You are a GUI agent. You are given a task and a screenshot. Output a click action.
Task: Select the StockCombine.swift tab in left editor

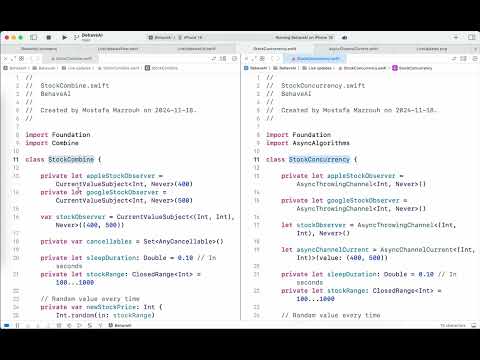[71, 59]
